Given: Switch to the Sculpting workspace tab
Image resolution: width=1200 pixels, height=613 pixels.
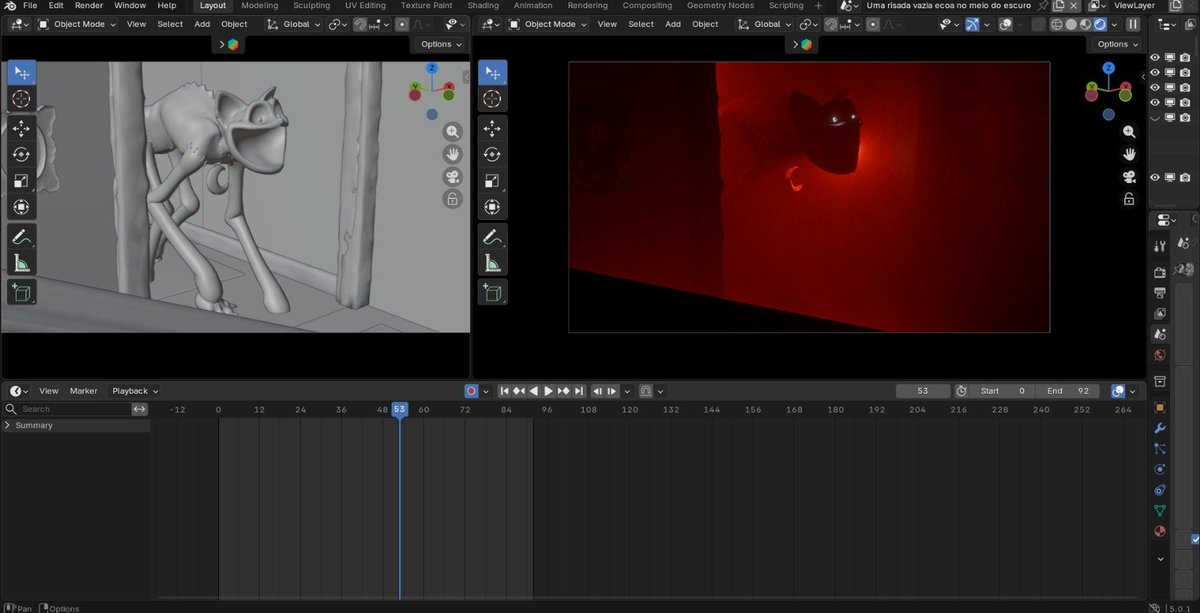Looking at the screenshot, I should coord(311,6).
